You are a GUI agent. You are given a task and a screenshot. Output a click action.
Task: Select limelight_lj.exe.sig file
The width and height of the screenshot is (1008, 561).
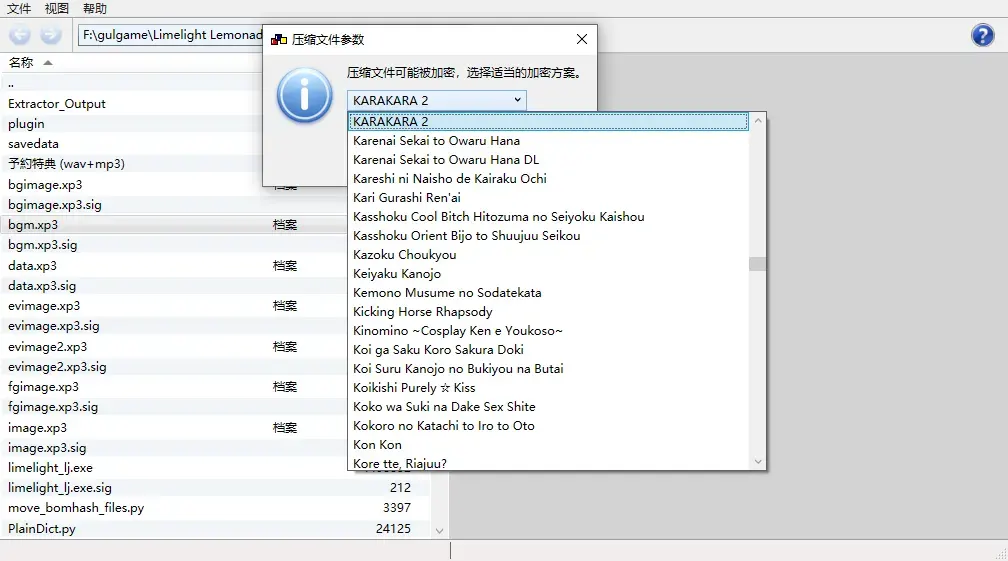60,488
